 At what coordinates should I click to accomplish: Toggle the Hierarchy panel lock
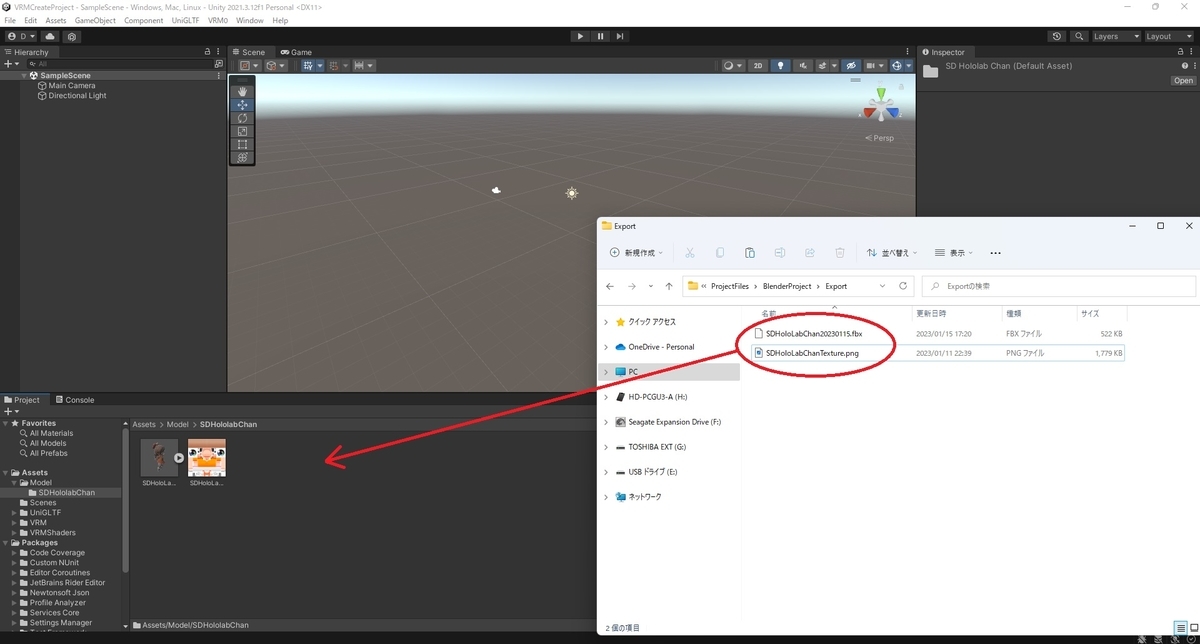pos(207,52)
